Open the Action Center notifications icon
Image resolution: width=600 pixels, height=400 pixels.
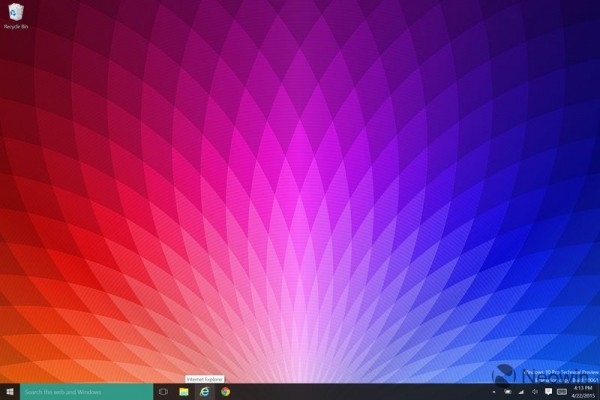coord(548,391)
